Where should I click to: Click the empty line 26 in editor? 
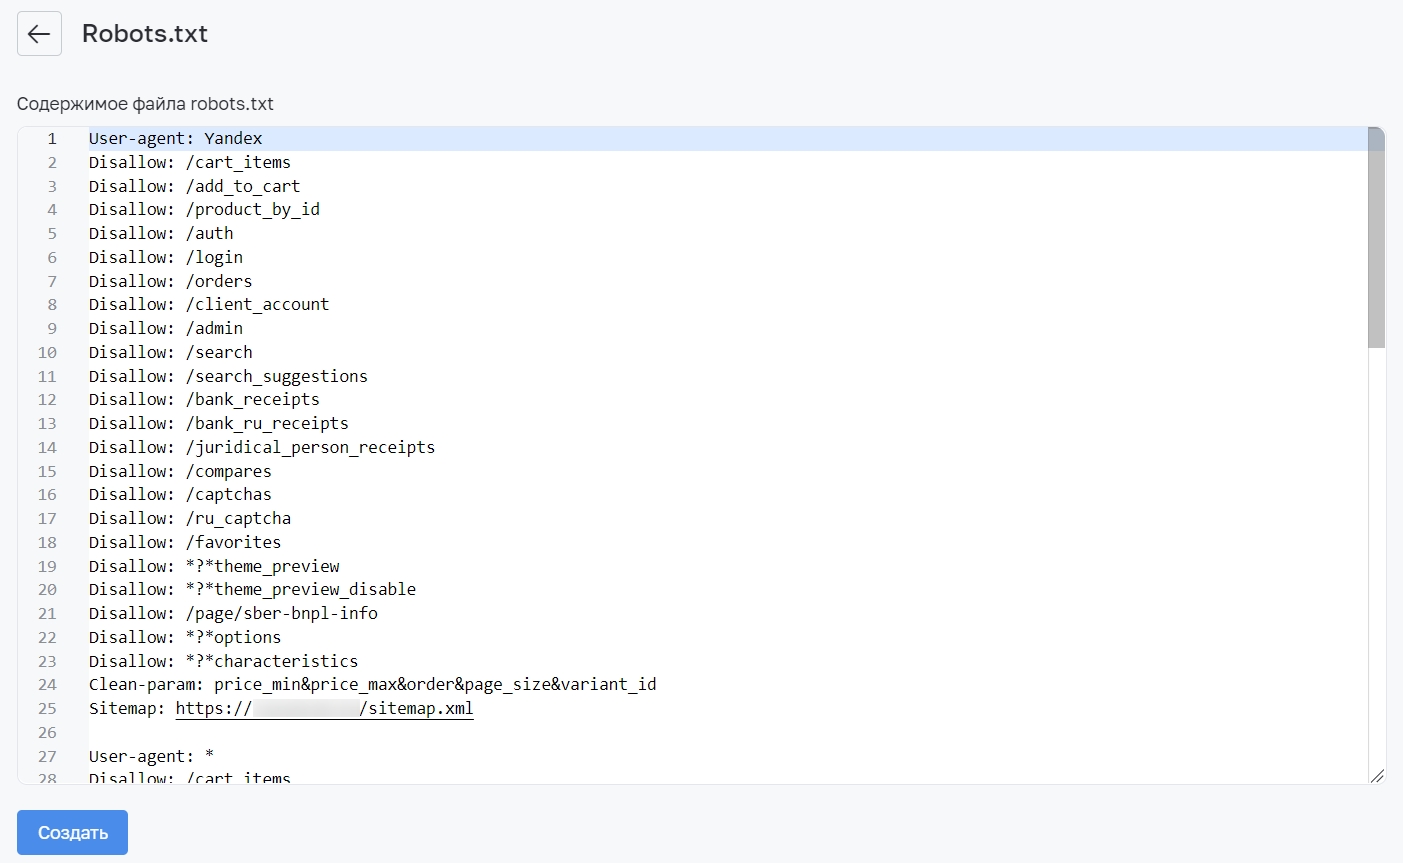click(x=728, y=732)
